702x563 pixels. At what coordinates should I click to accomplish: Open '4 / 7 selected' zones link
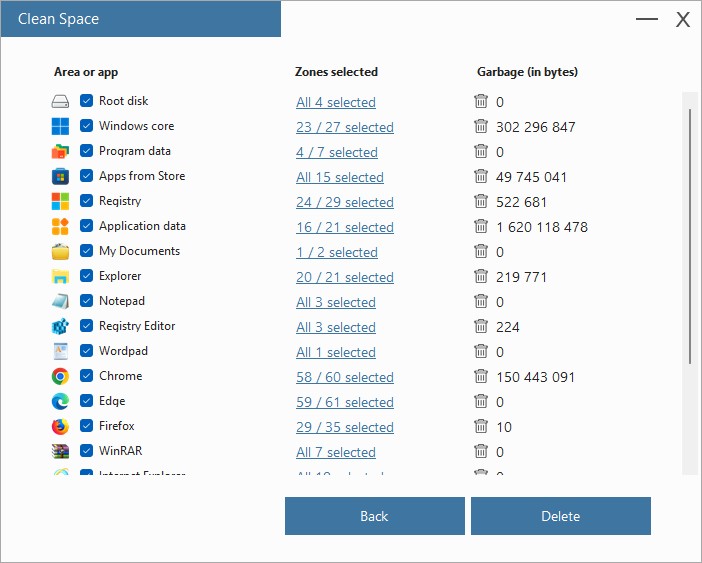pos(337,153)
